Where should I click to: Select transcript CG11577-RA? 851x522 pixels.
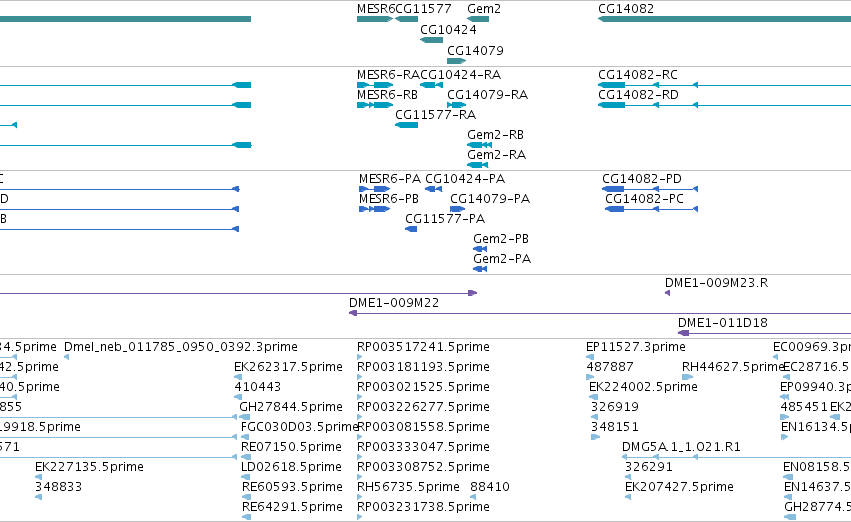435,114
